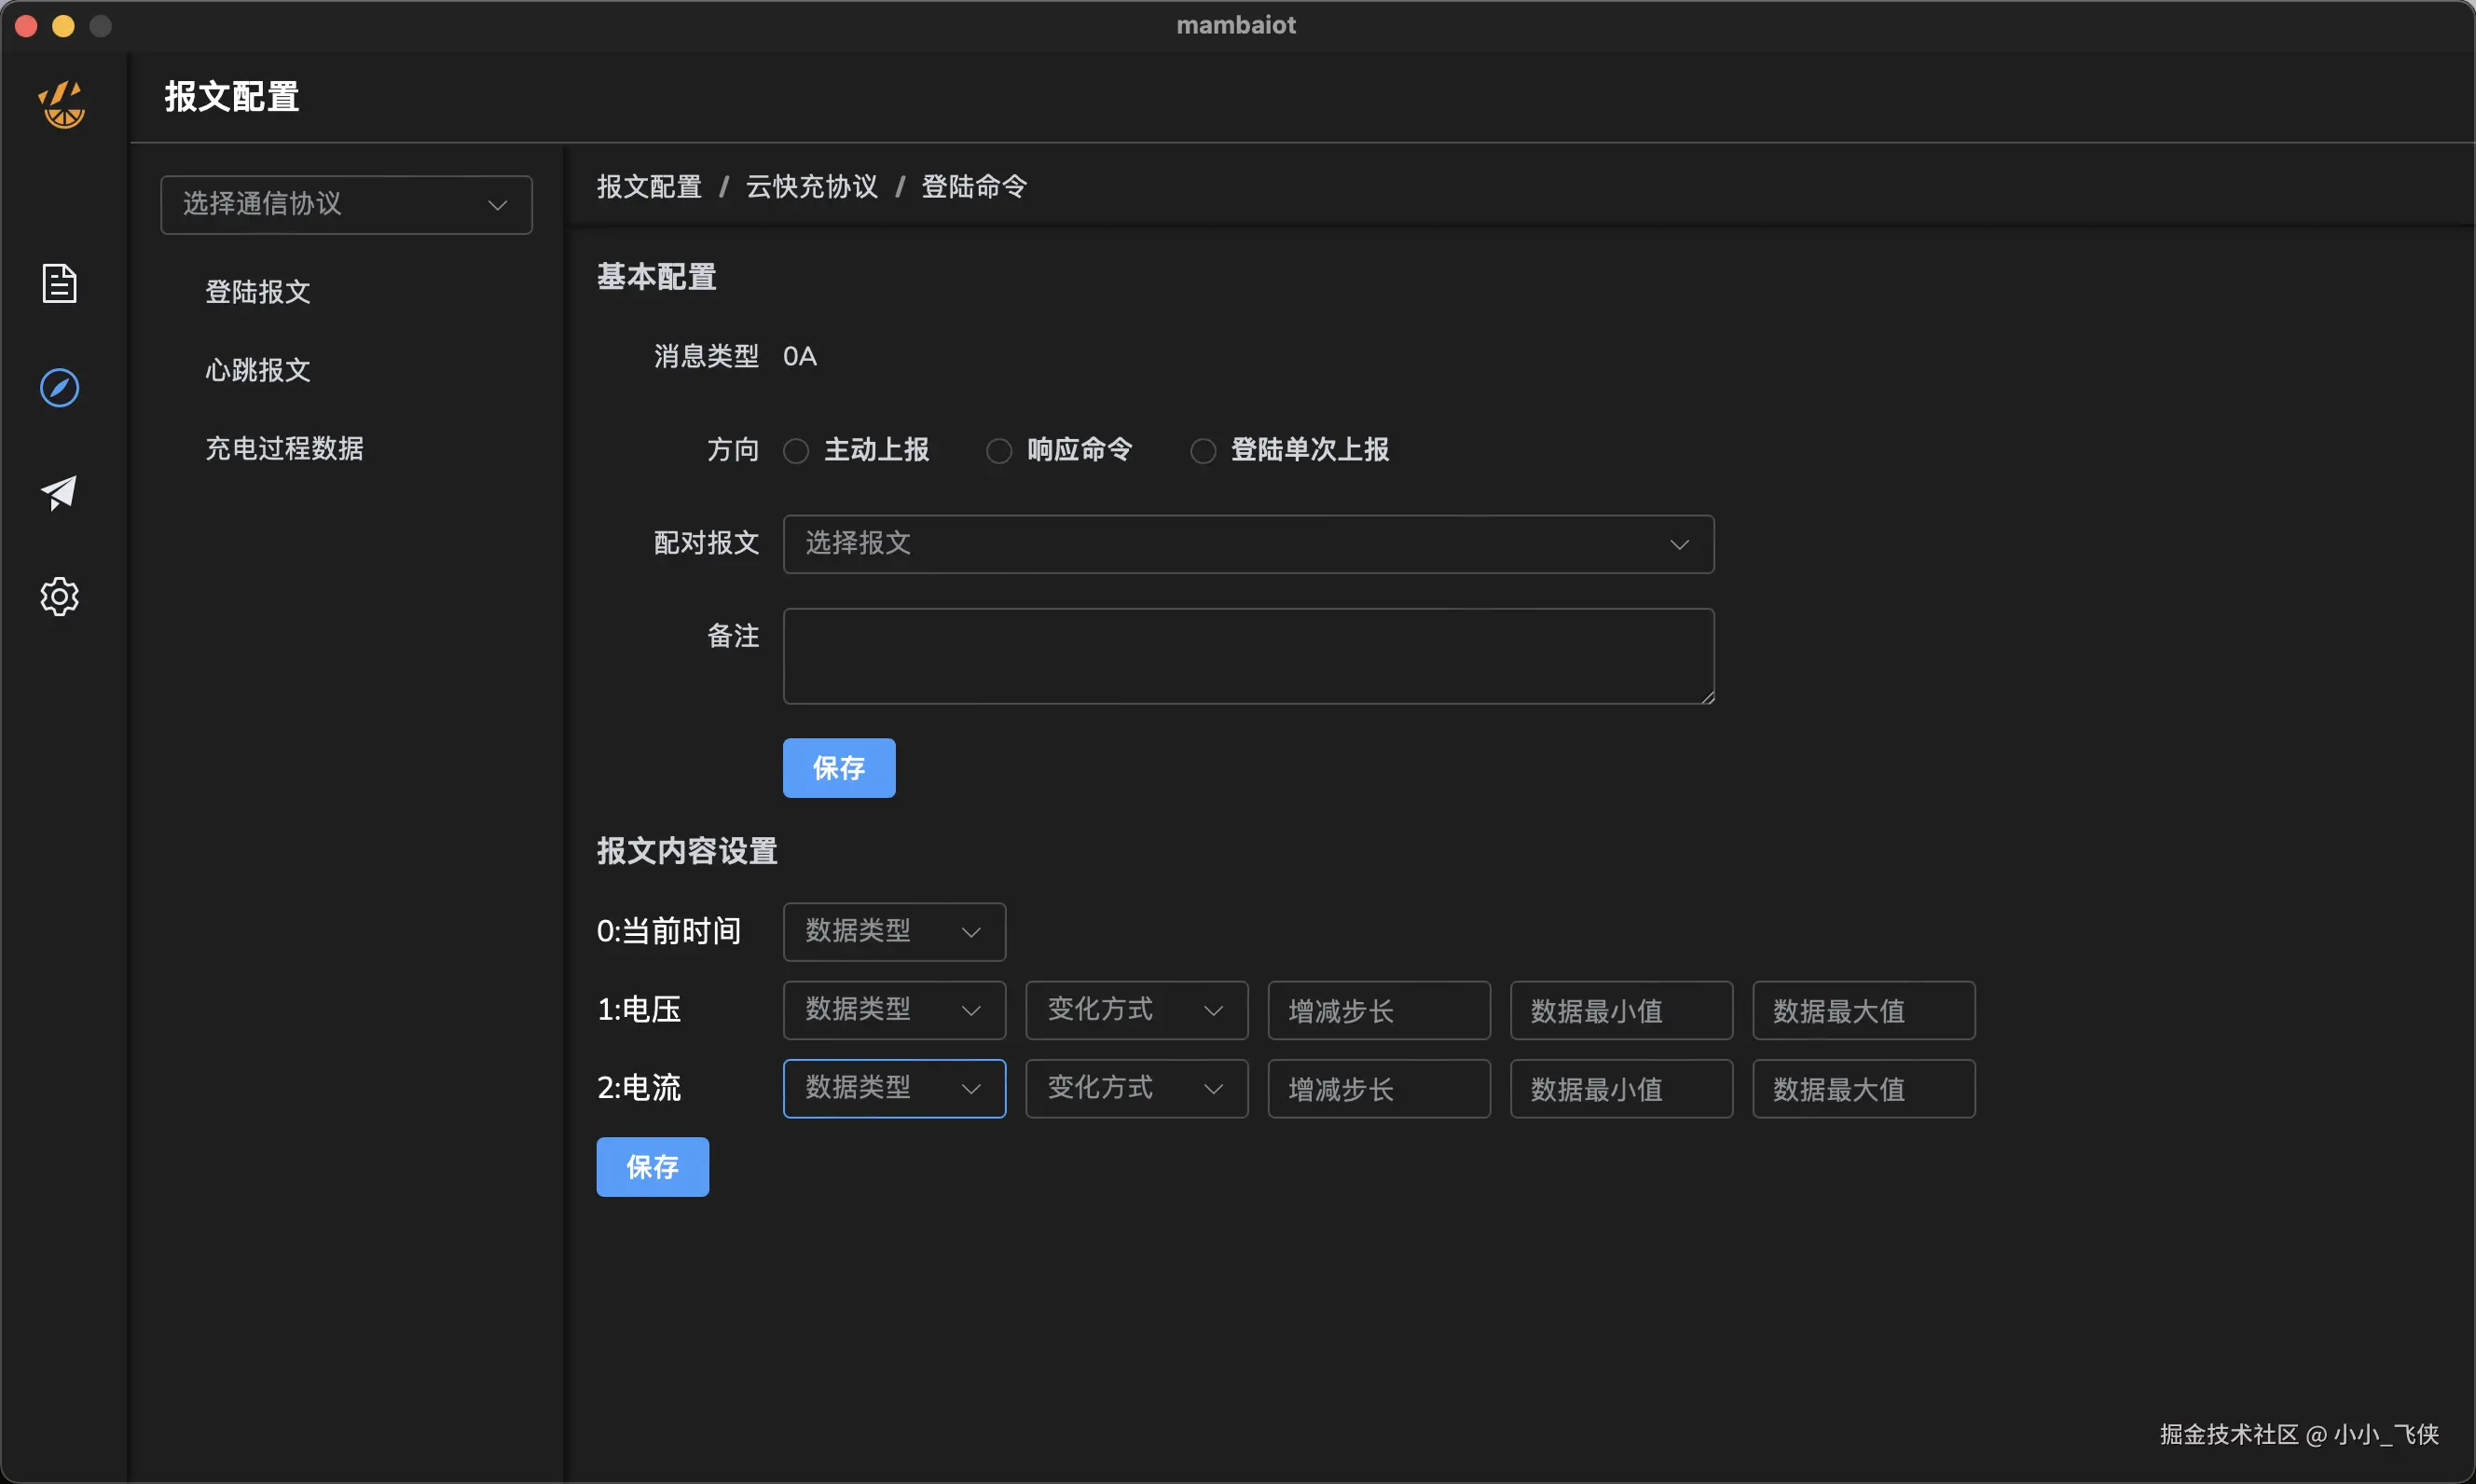Open the 选择报文 pairing dropdown
Screen dimensions: 2476x1484
[x=1248, y=544]
